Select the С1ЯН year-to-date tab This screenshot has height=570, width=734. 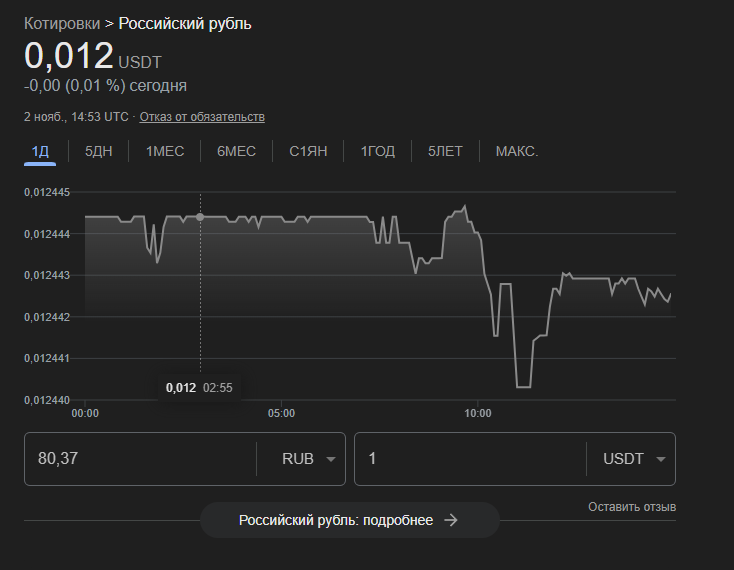click(308, 152)
